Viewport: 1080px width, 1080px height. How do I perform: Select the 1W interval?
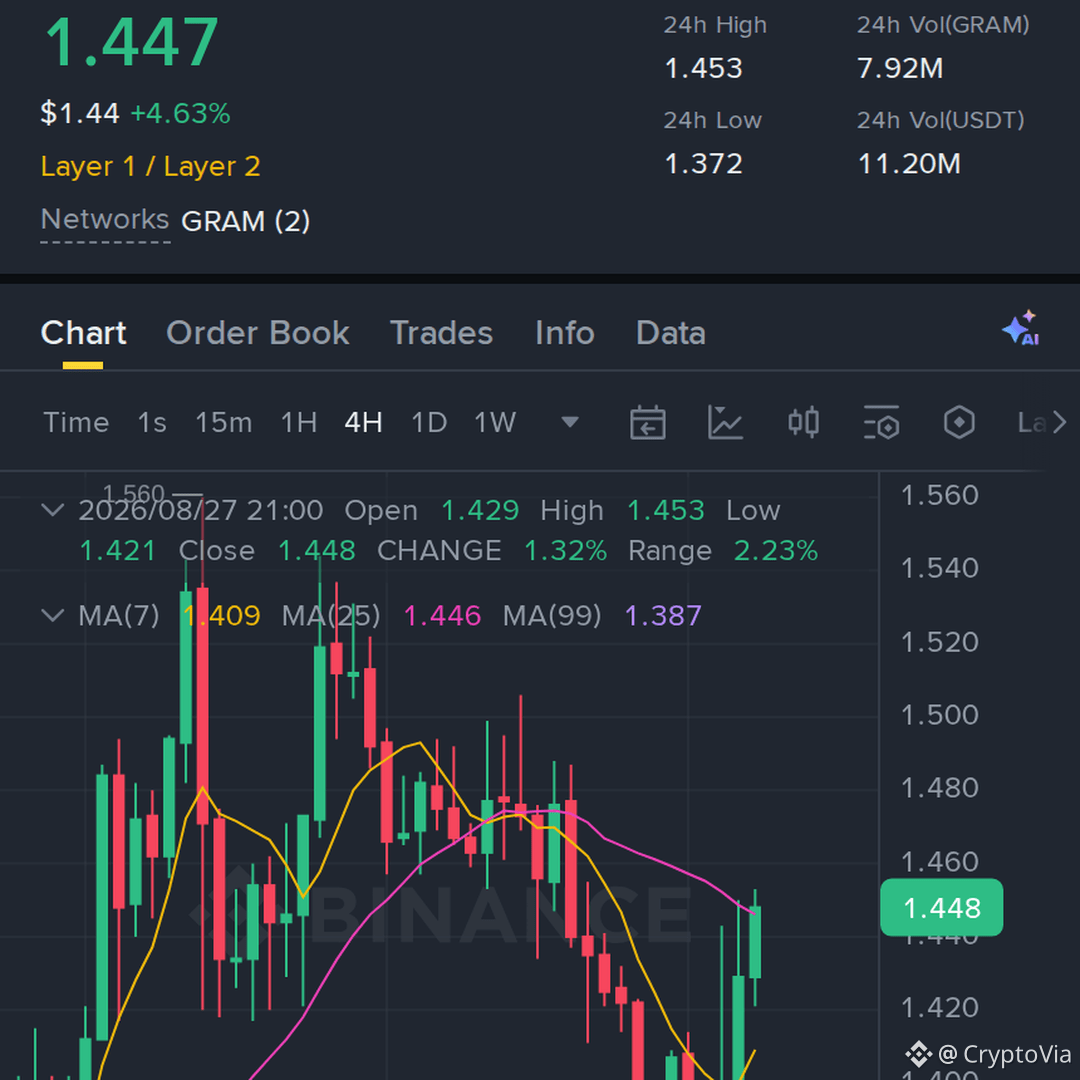pos(495,422)
